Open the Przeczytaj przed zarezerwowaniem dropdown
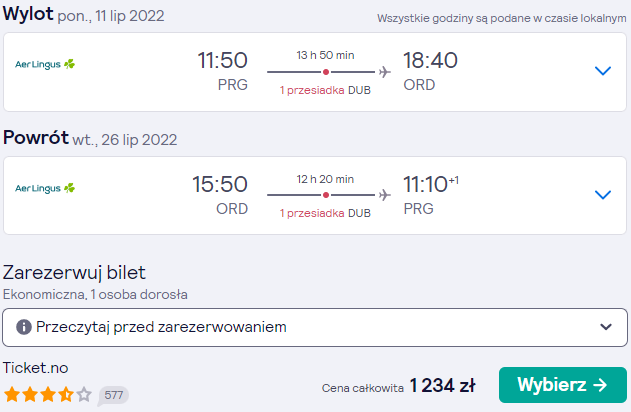This screenshot has height=412, width=631. (x=315, y=328)
